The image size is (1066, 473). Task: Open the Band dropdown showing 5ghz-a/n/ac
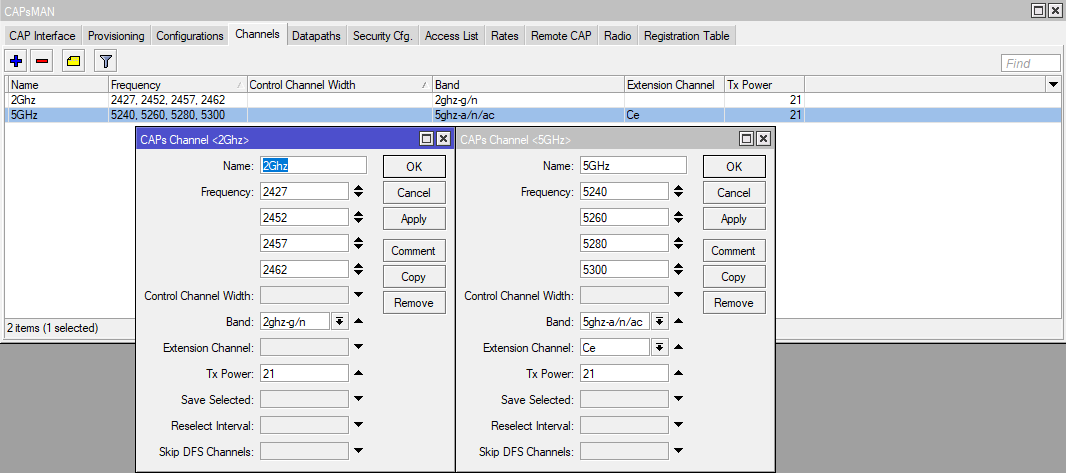[659, 321]
